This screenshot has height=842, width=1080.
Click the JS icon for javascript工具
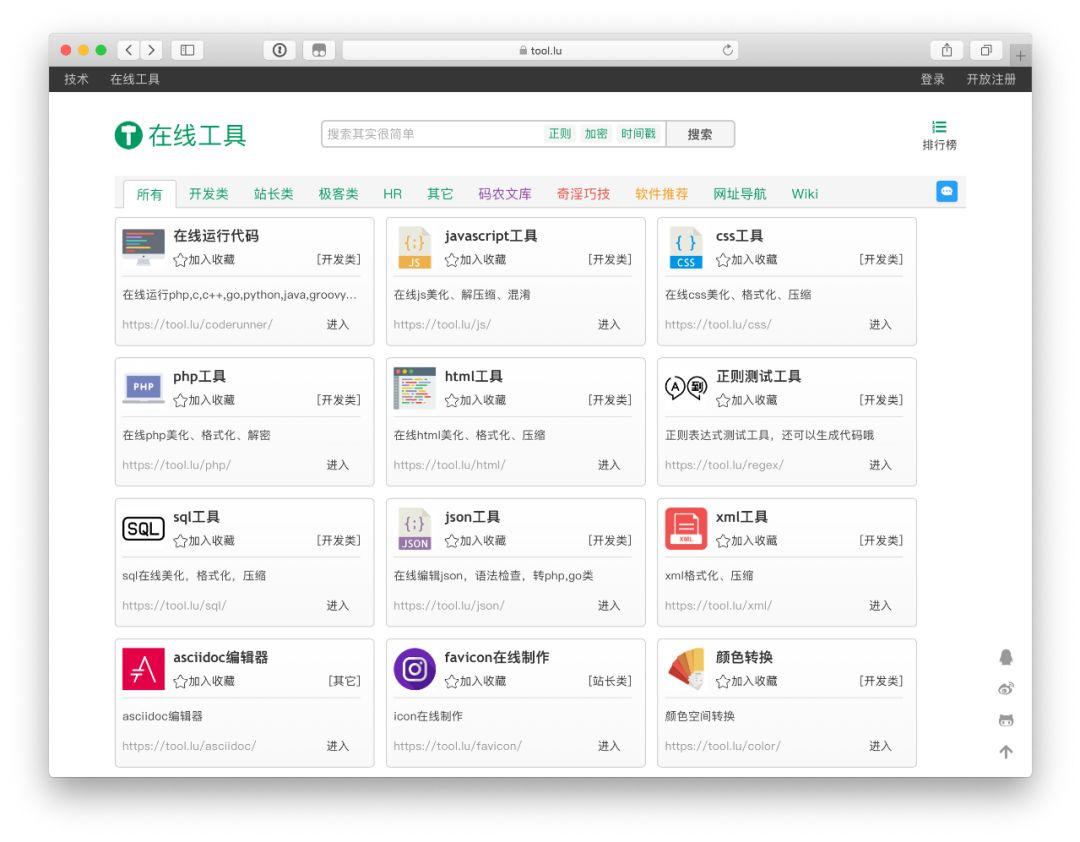[414, 246]
